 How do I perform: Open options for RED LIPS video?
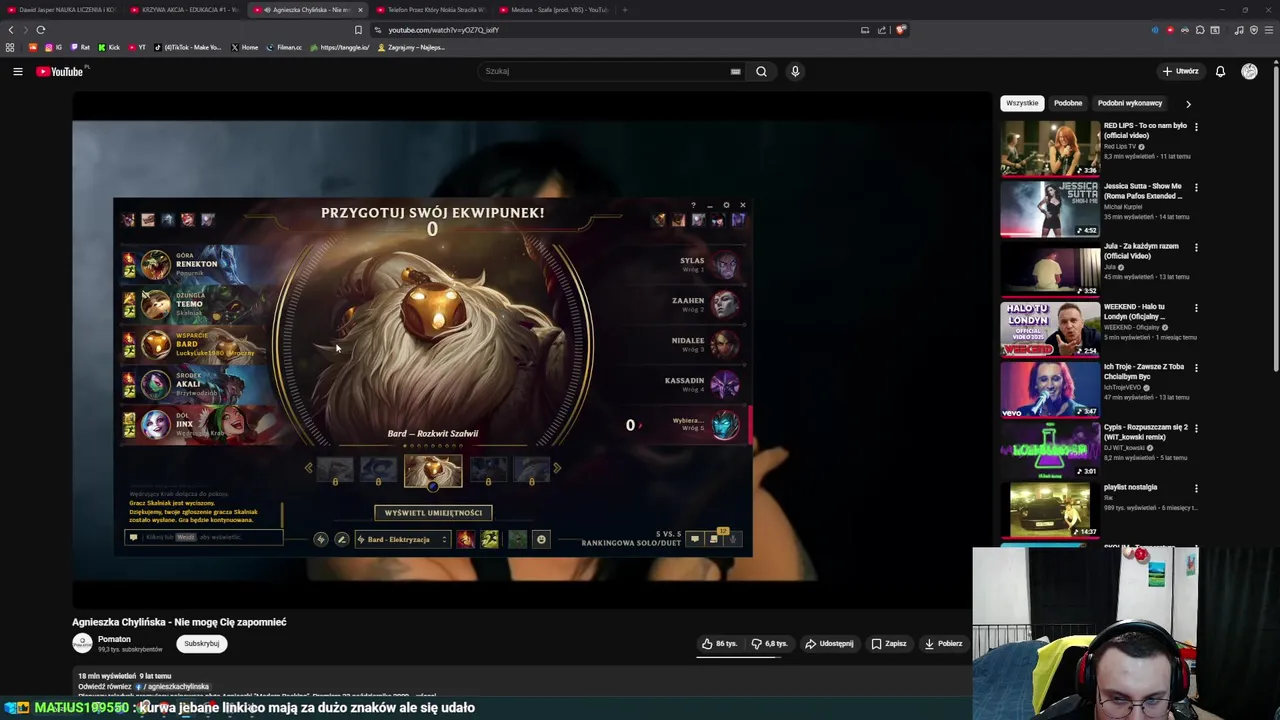1196,127
